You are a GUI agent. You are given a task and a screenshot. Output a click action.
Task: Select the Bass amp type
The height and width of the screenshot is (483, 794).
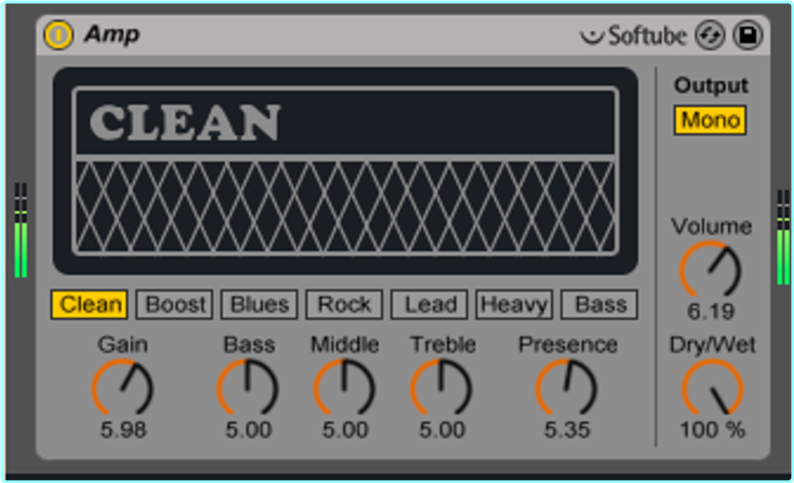point(600,305)
